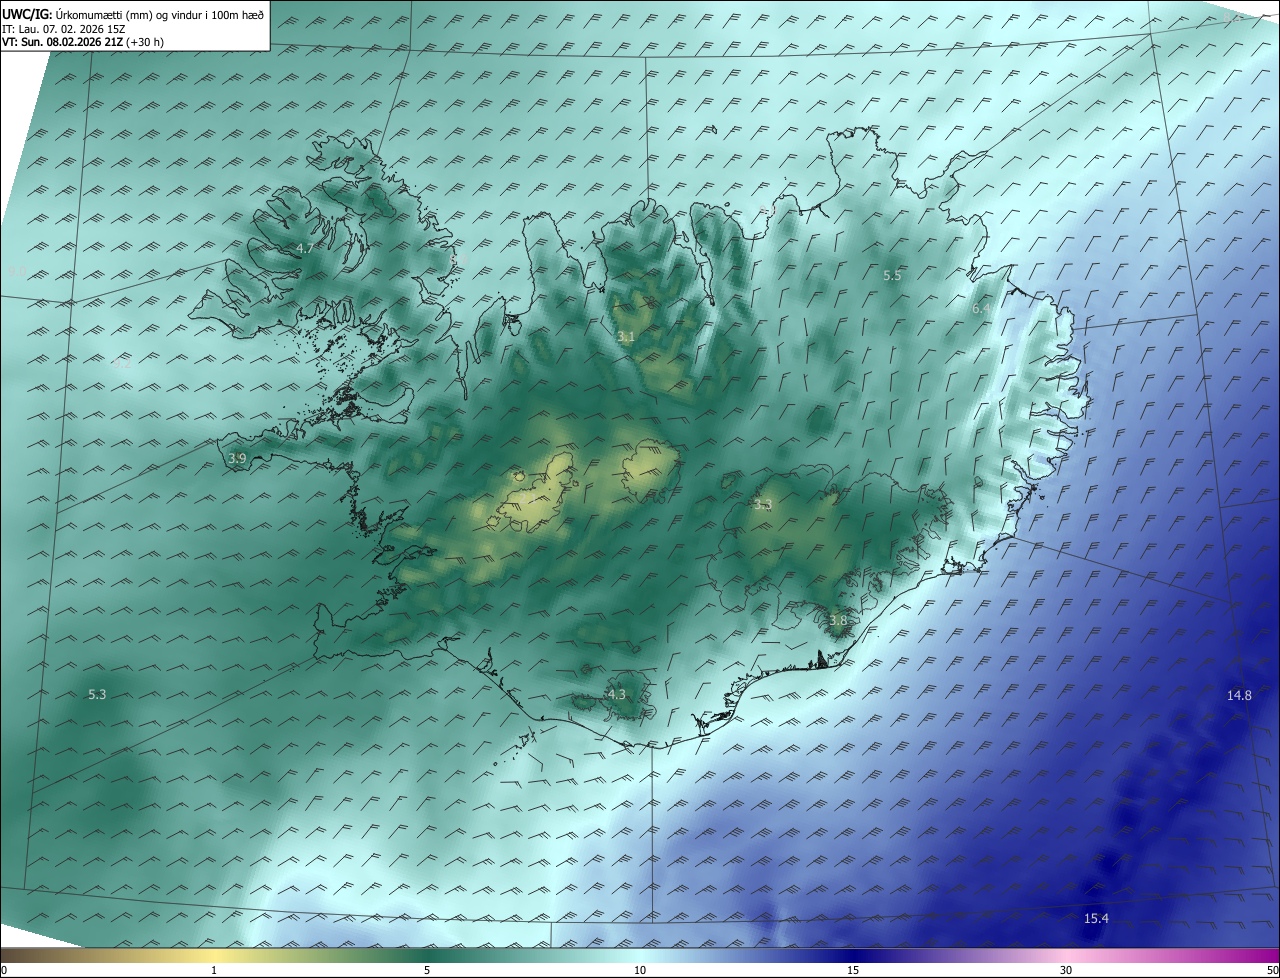Viewport: 1280px width, 978px height.
Task: Select the colorbar tick label 1
Action: (x=214, y=970)
